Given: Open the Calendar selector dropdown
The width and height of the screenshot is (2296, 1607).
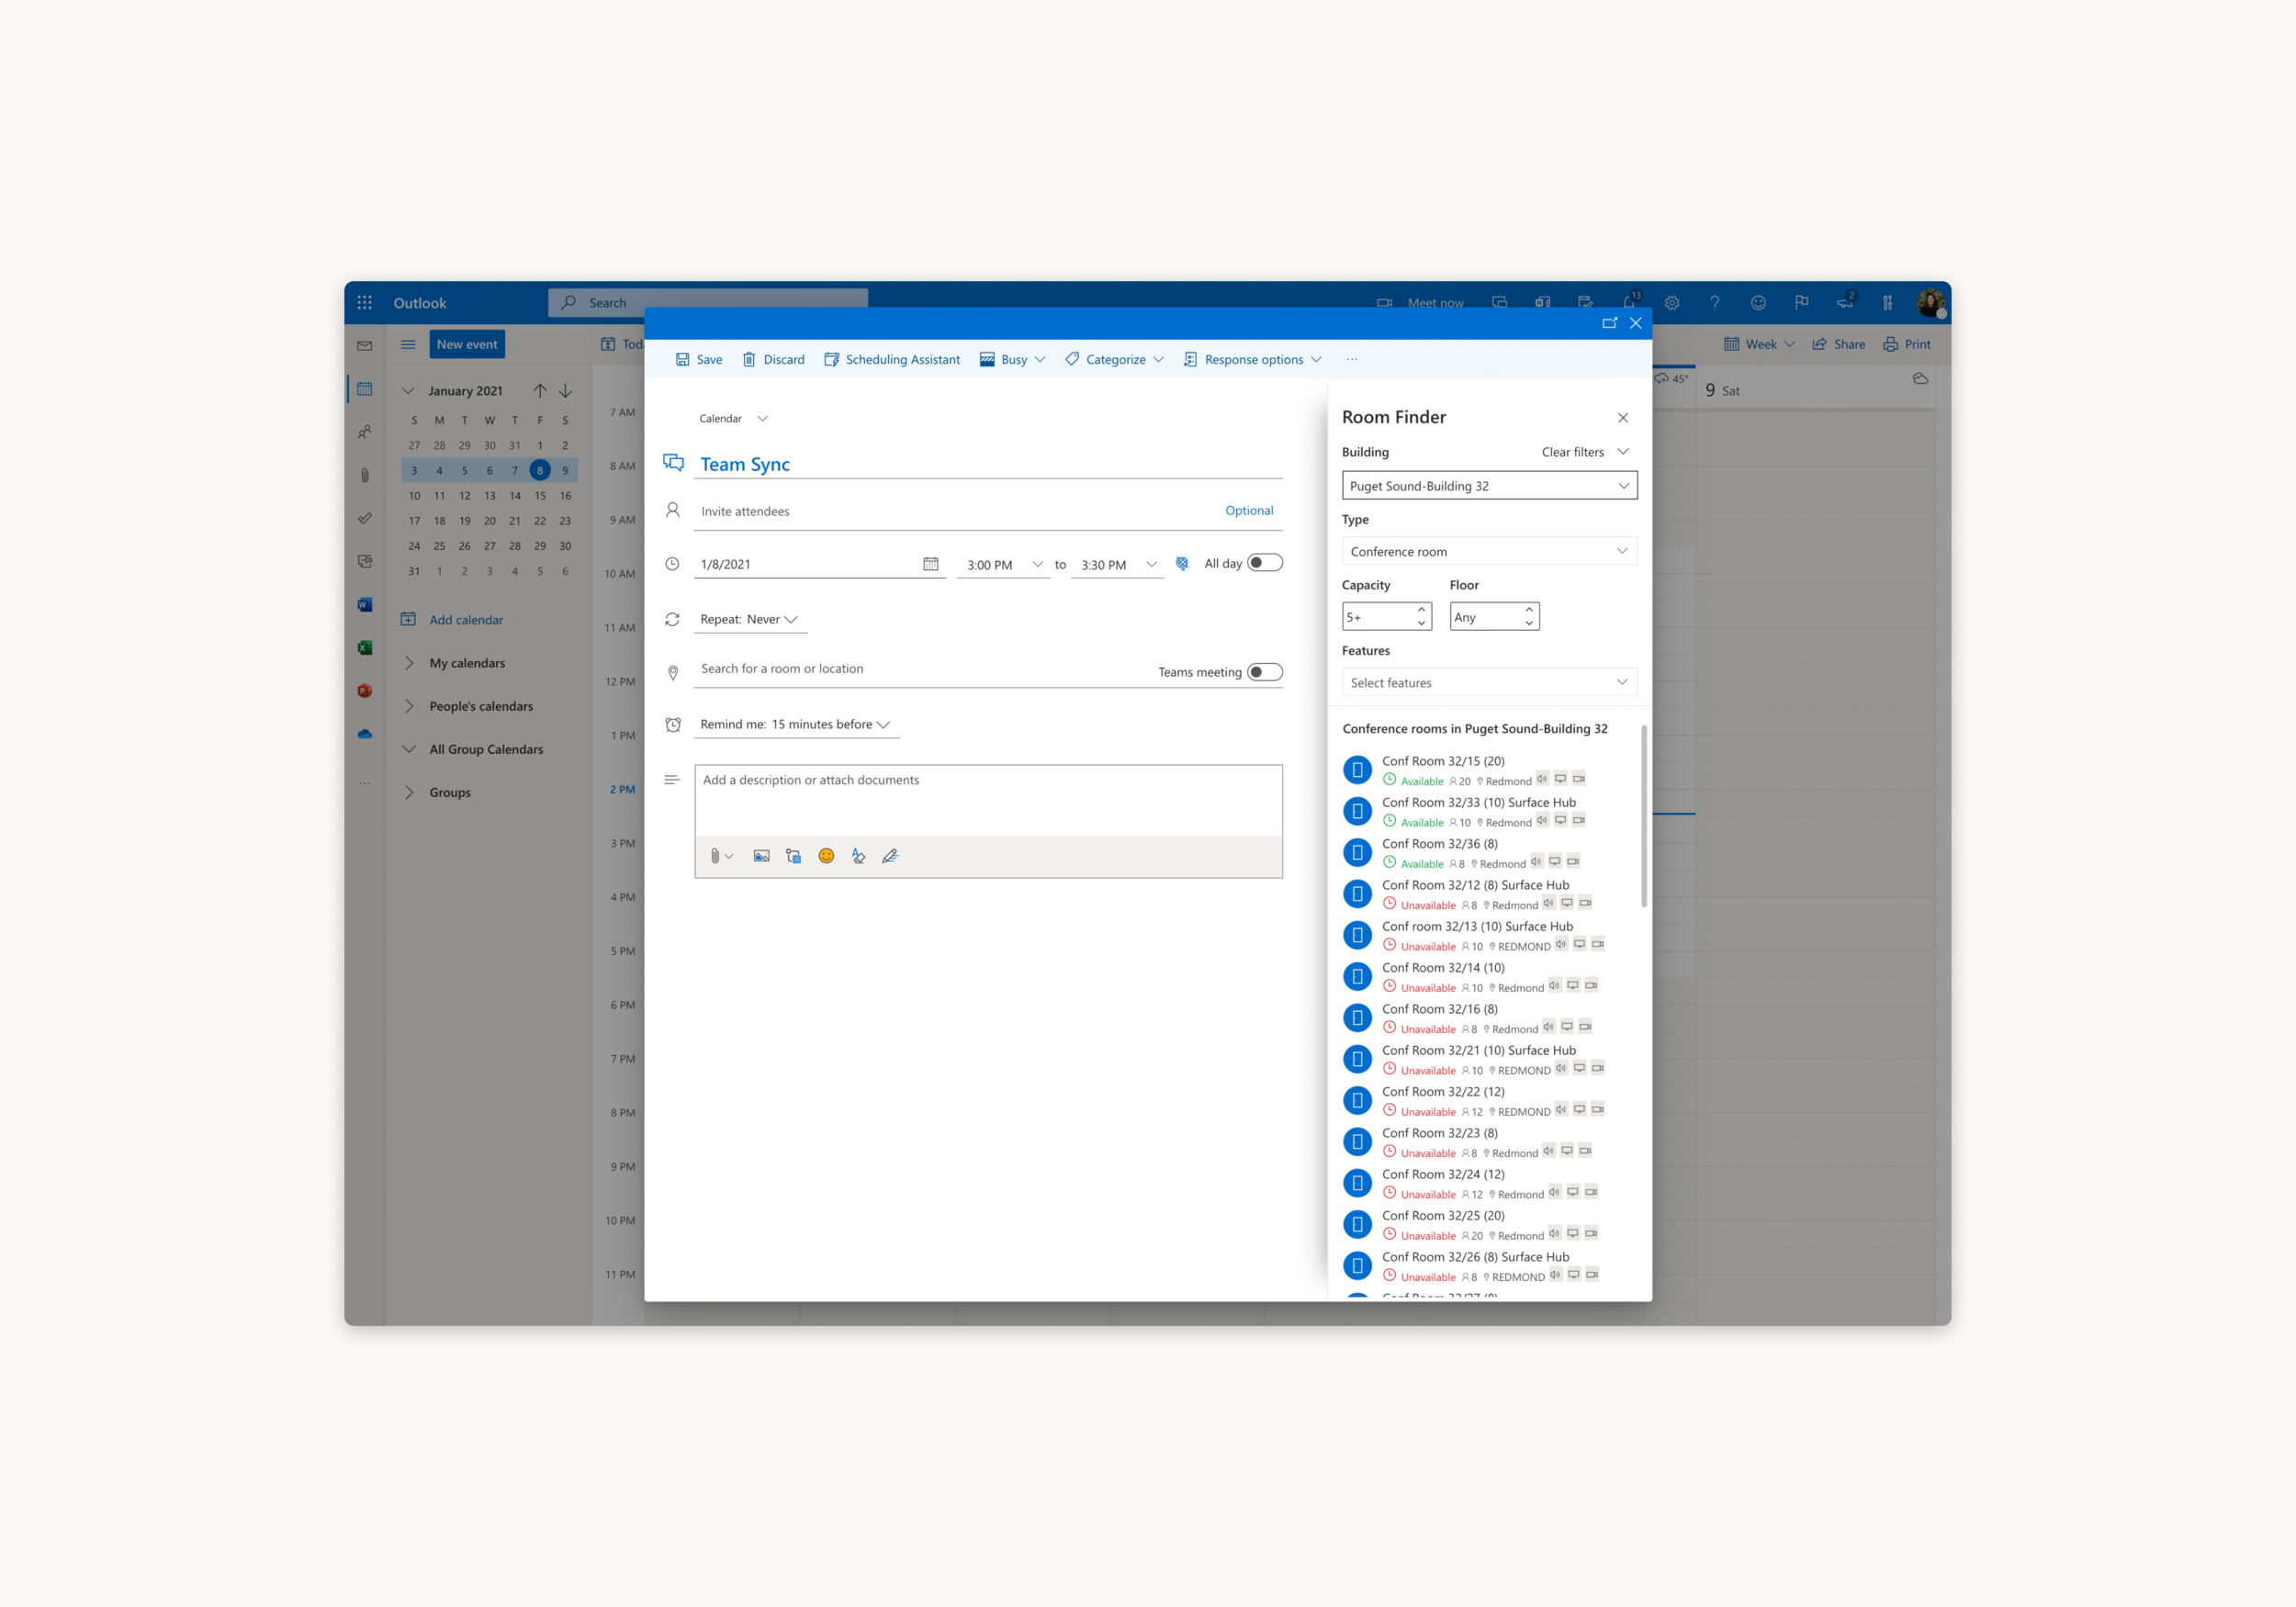Looking at the screenshot, I should 733,418.
